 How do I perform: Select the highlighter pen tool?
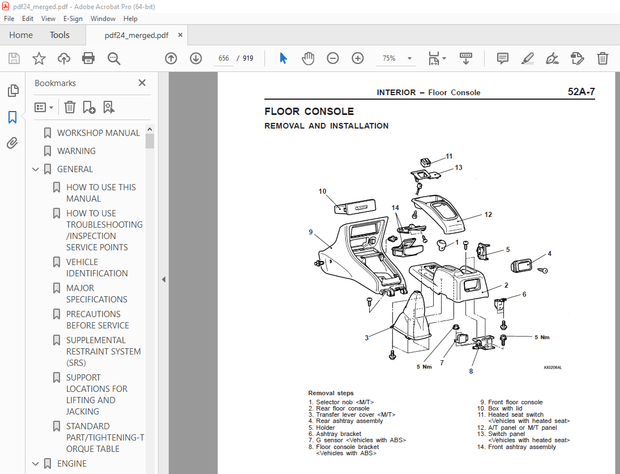527,59
